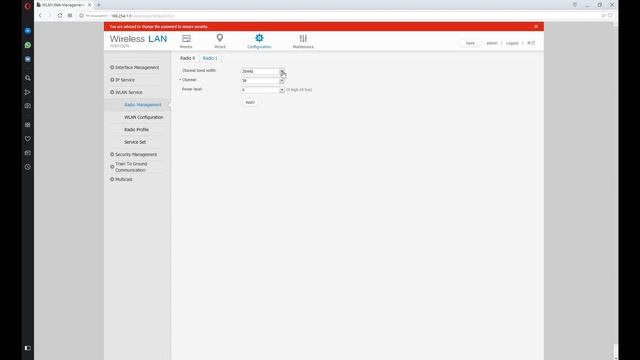Switch language with the Chinese link
Image resolution: width=640 pixels, height=360 pixels.
[531, 43]
